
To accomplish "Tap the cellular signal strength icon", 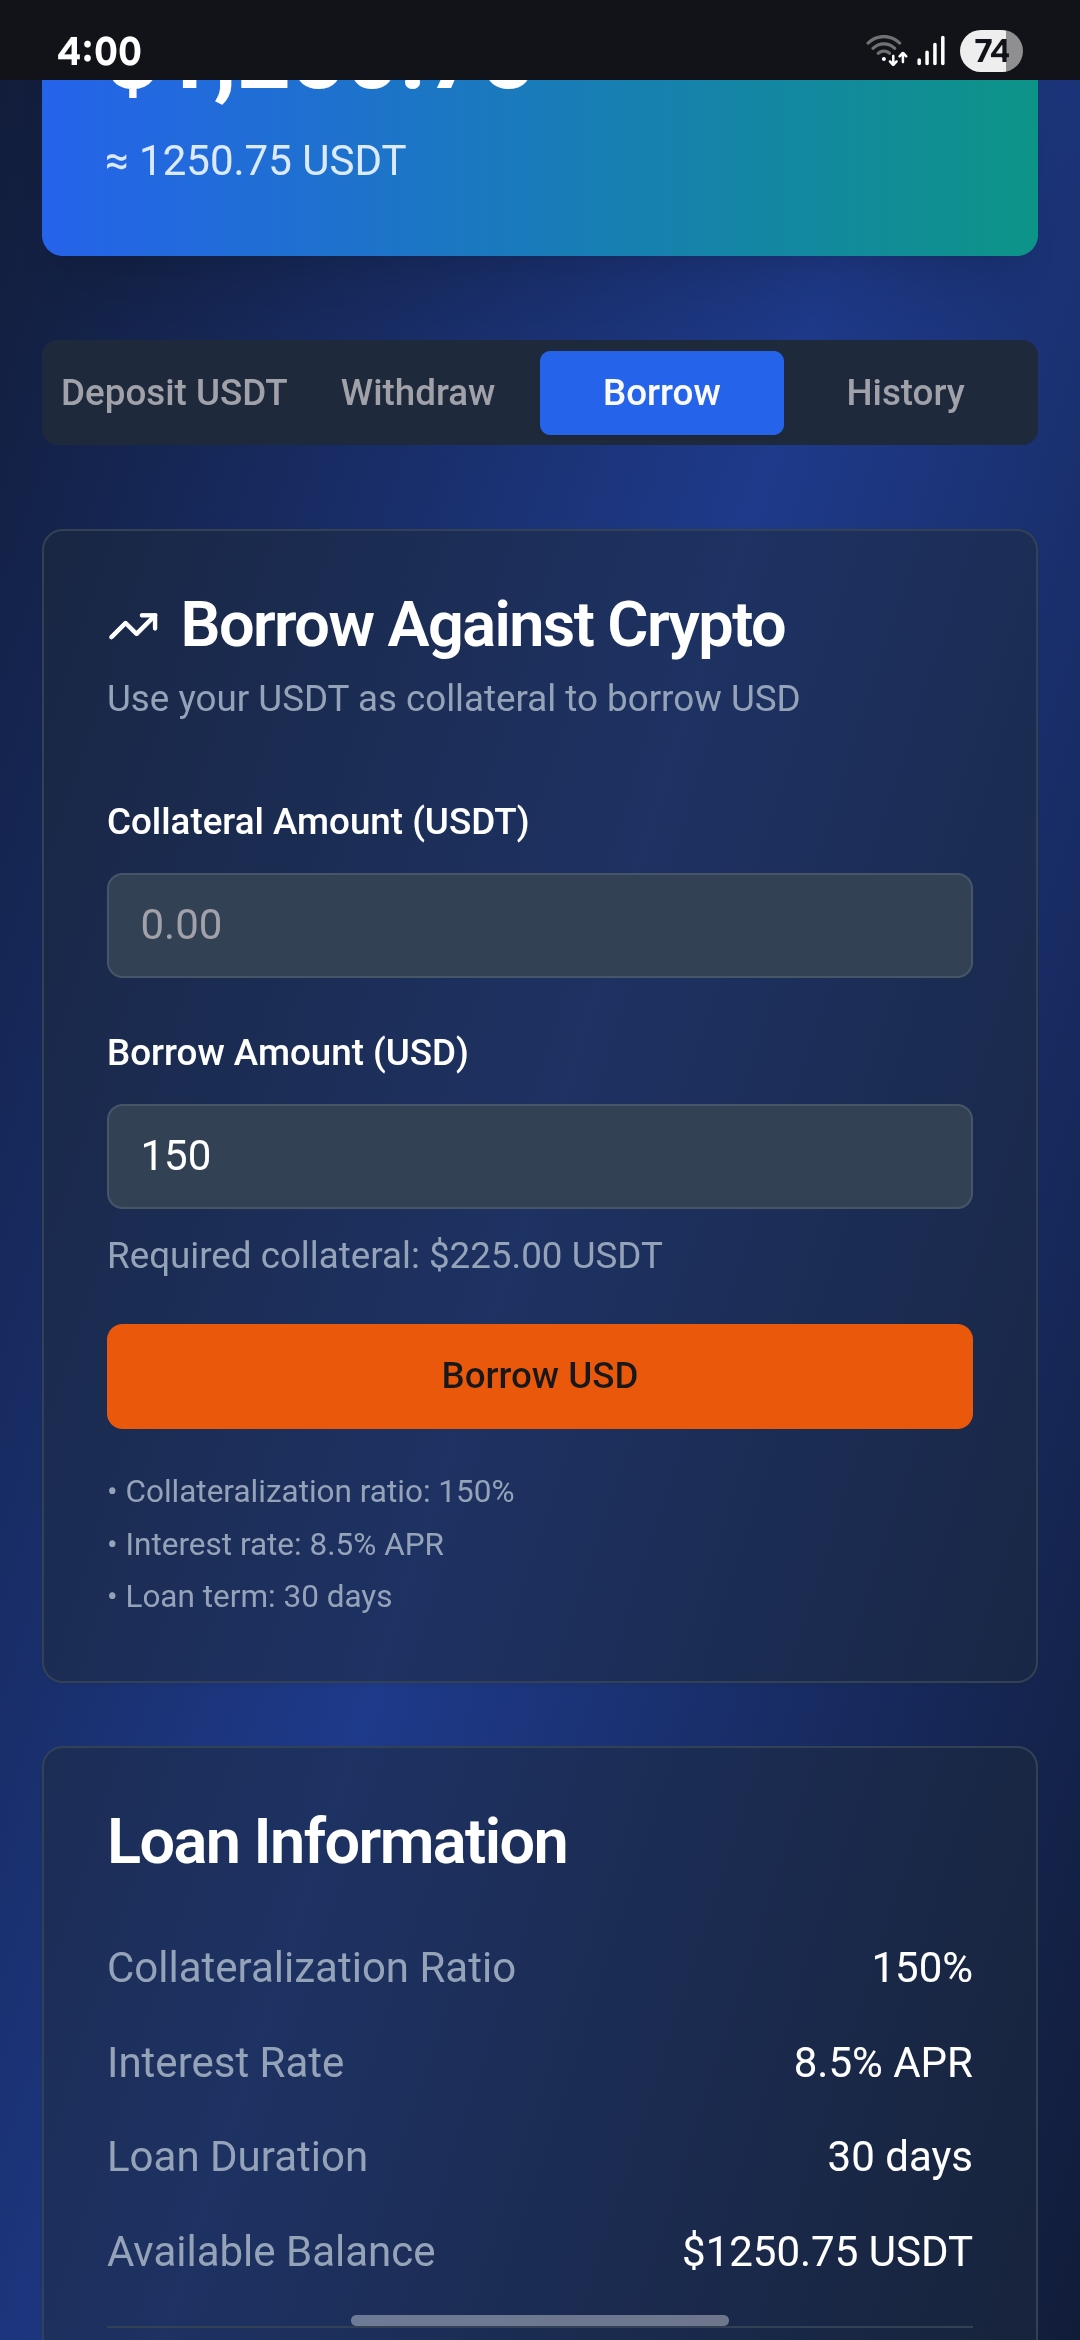I will pos(932,51).
